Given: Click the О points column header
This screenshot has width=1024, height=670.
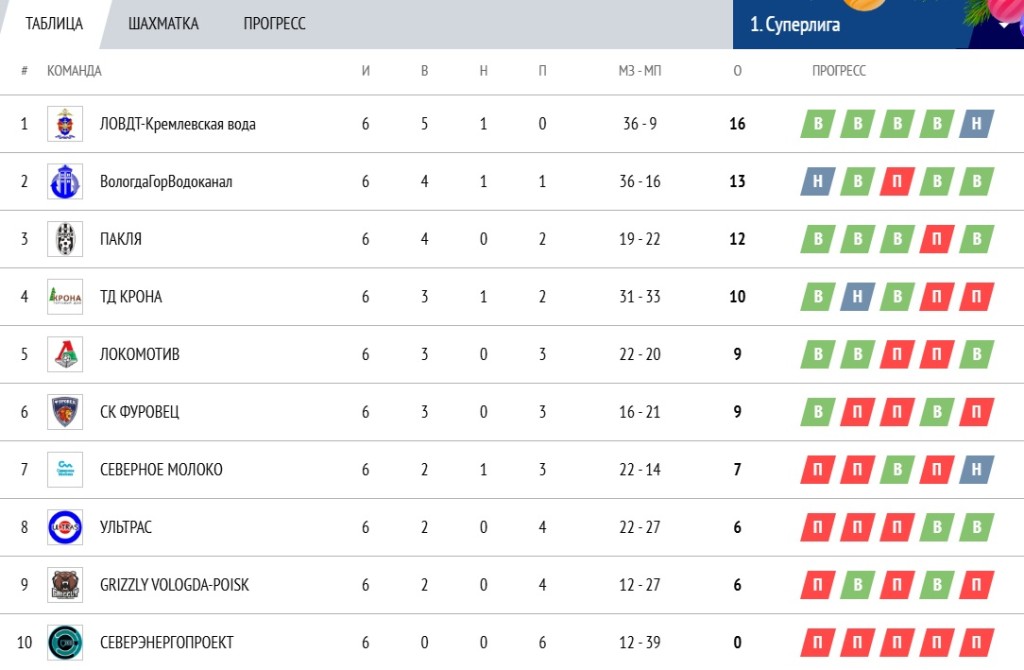Looking at the screenshot, I should (737, 71).
